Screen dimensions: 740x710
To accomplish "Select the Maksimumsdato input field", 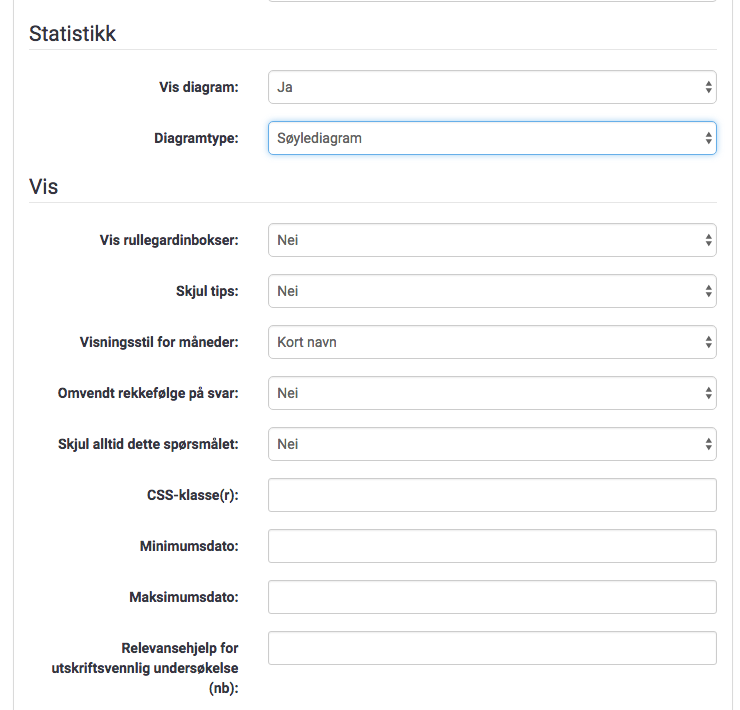I will click(492, 597).
